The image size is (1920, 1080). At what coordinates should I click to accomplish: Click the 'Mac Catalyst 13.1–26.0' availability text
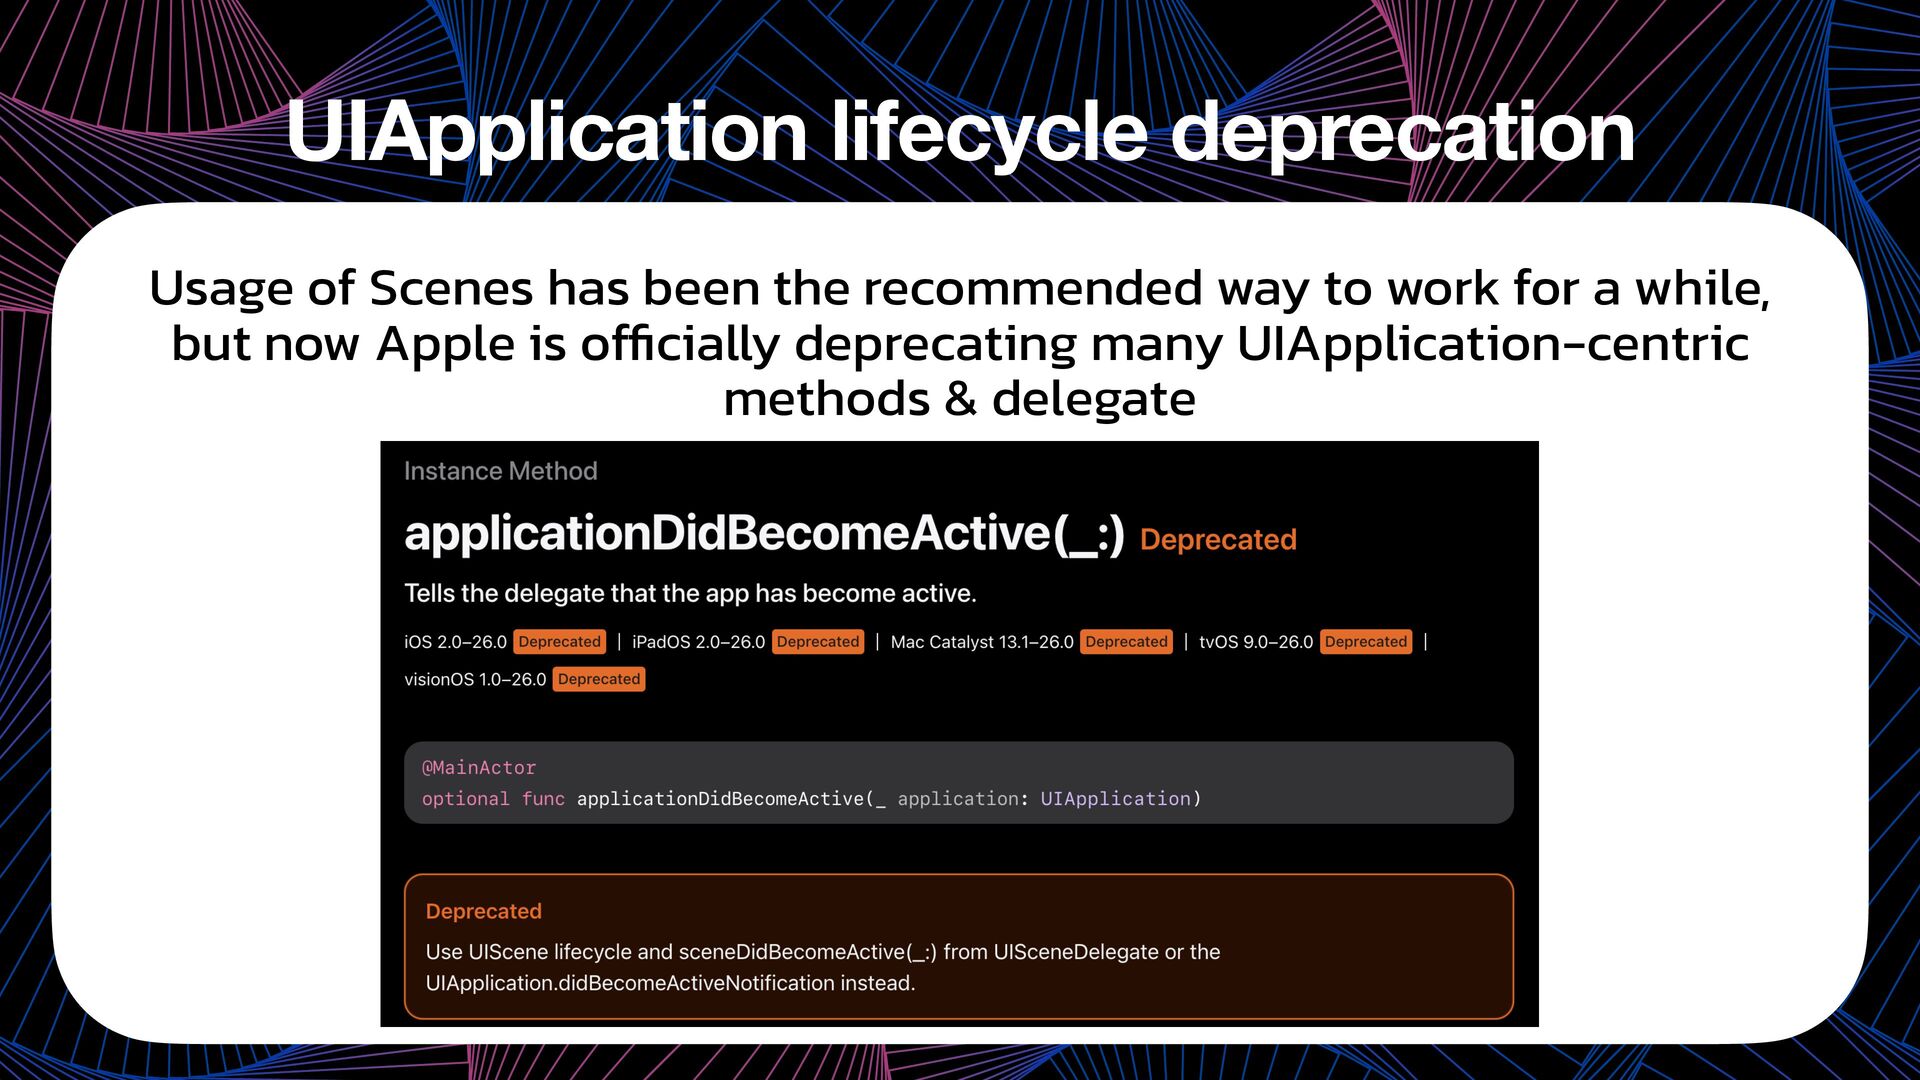[982, 642]
